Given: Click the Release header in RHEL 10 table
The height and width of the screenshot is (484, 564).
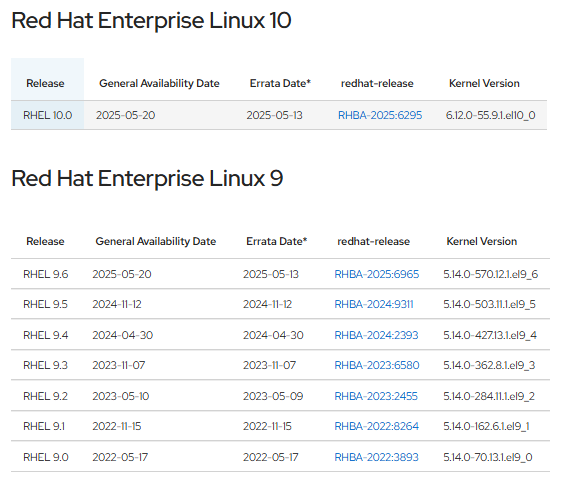Looking at the screenshot, I should tap(45, 83).
